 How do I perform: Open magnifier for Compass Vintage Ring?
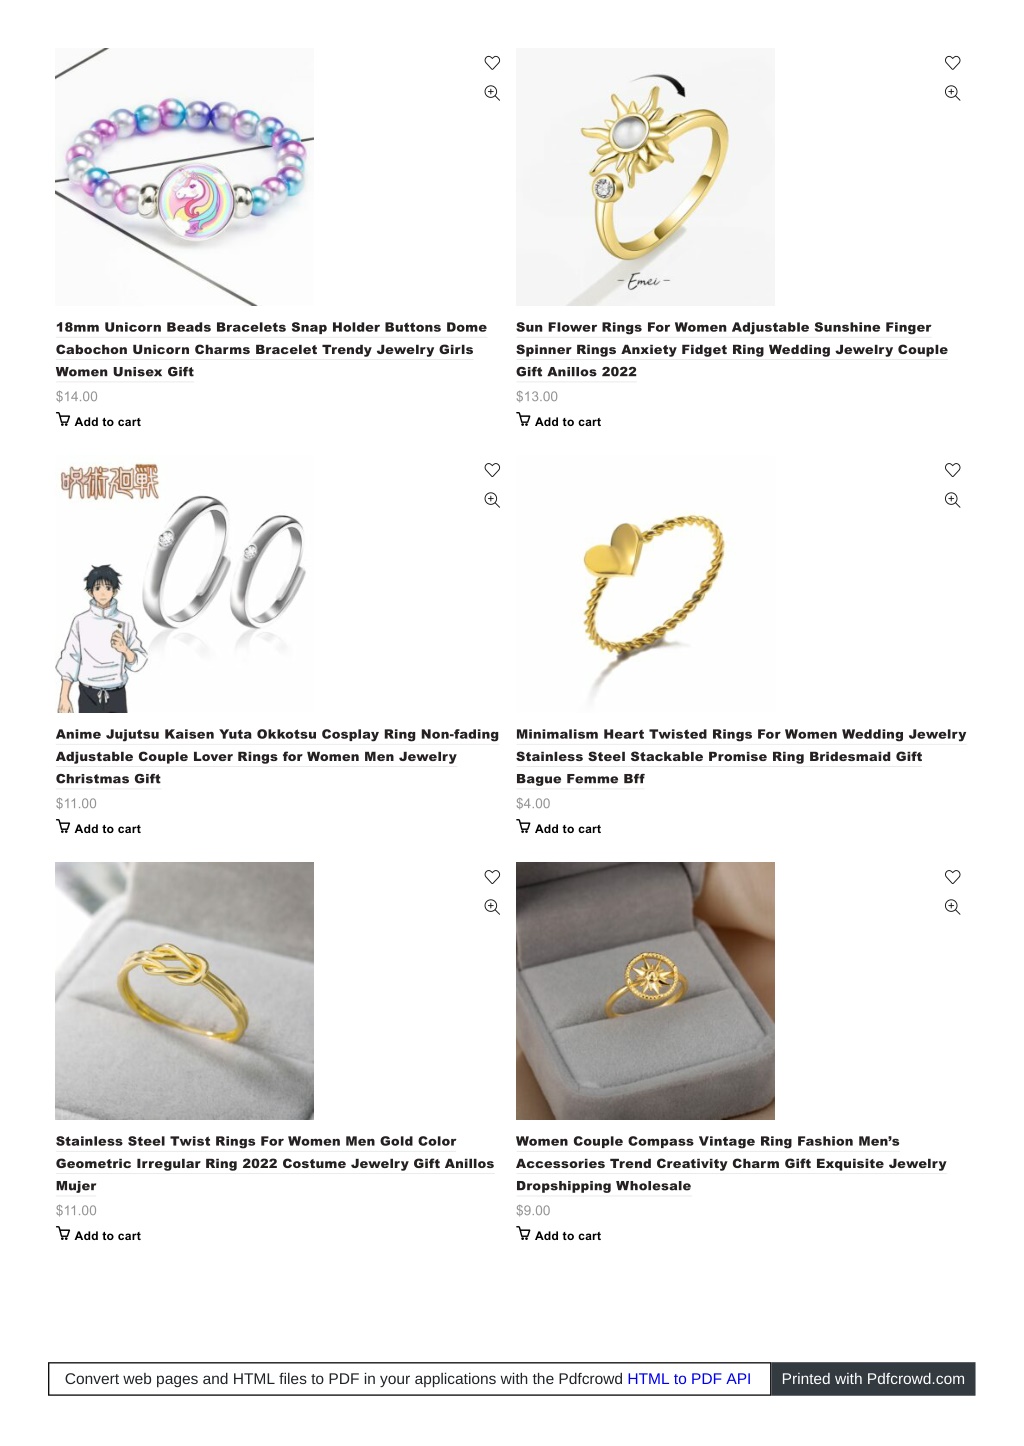click(x=952, y=907)
